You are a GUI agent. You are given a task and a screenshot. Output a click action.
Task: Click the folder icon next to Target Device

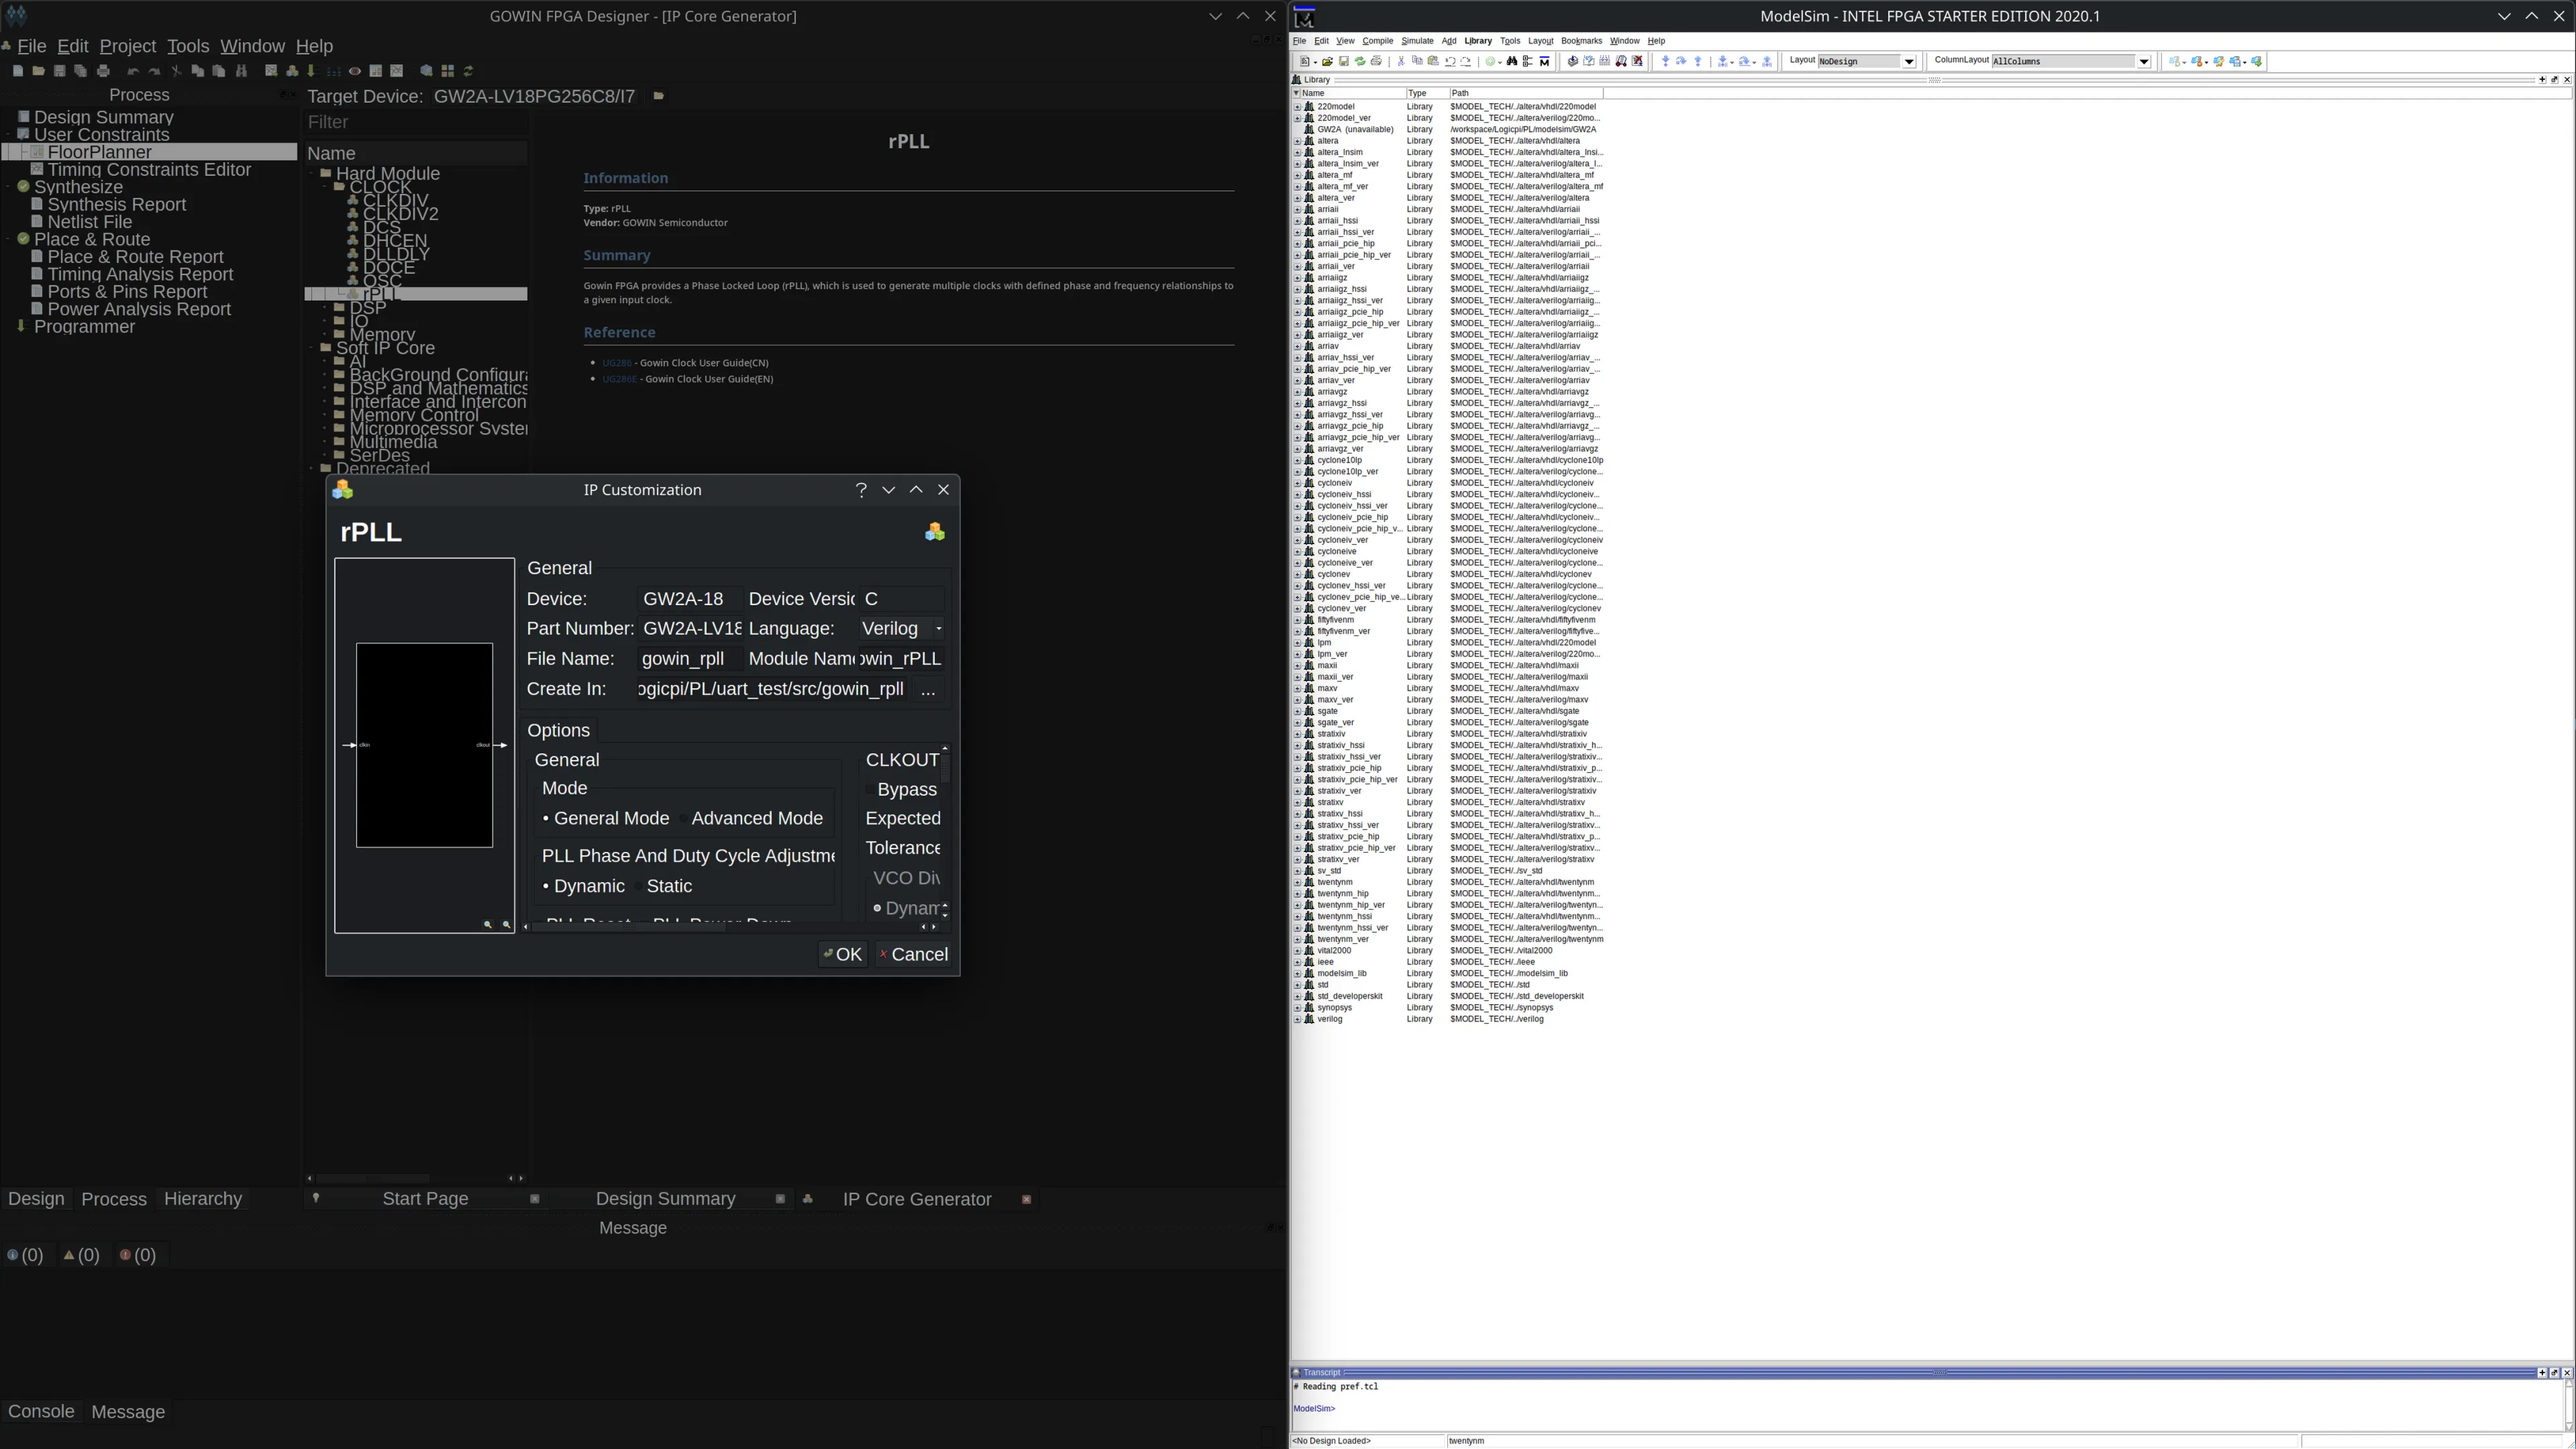click(x=658, y=96)
